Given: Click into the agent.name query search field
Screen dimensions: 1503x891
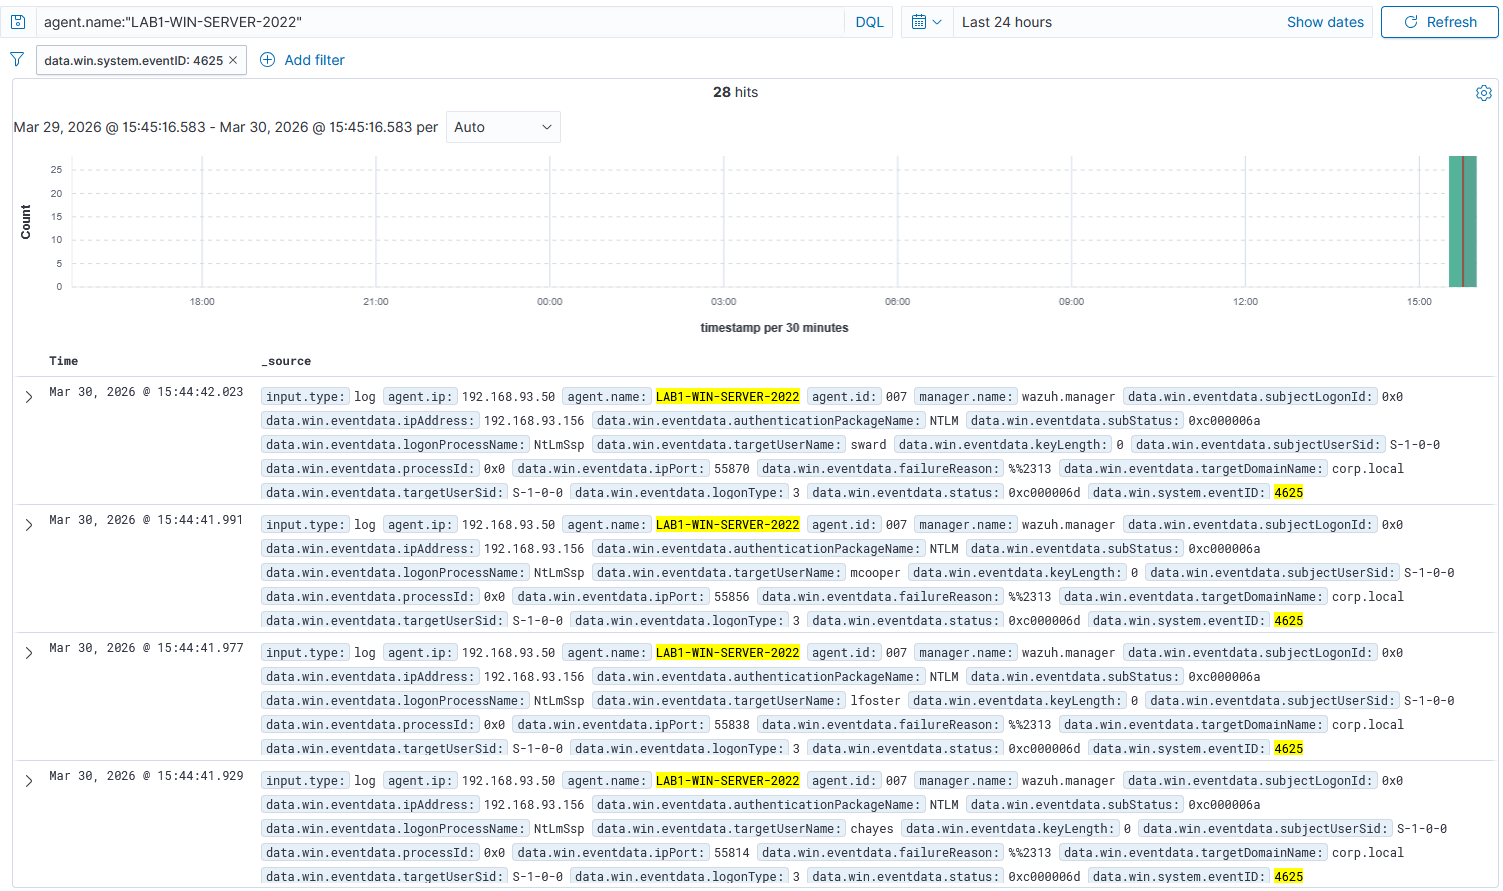Looking at the screenshot, I should 440,22.
